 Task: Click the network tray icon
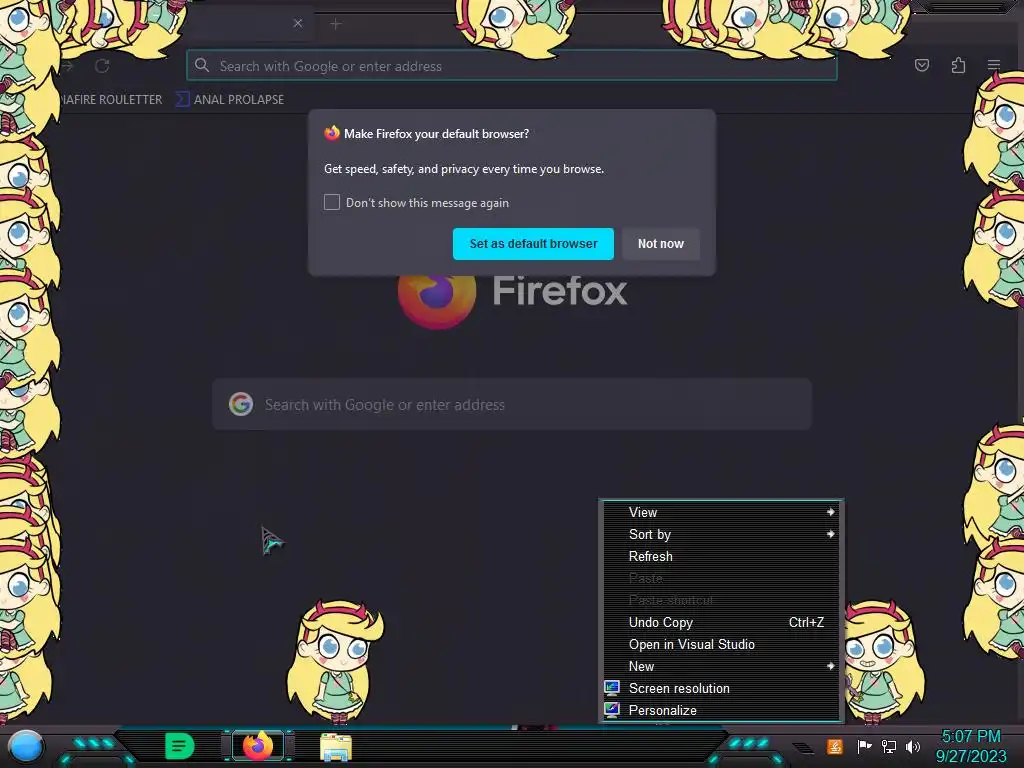click(x=889, y=746)
